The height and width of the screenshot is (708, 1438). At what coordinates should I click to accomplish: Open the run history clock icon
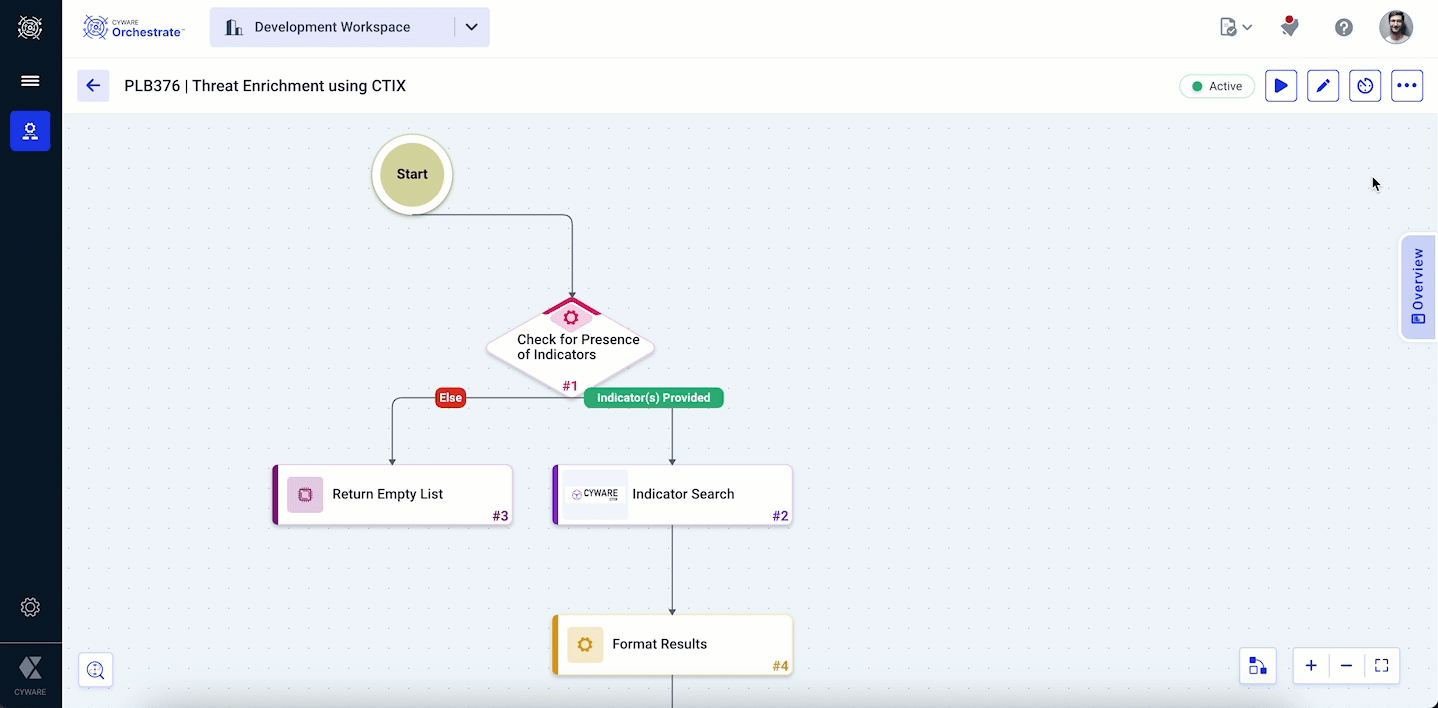click(1365, 86)
